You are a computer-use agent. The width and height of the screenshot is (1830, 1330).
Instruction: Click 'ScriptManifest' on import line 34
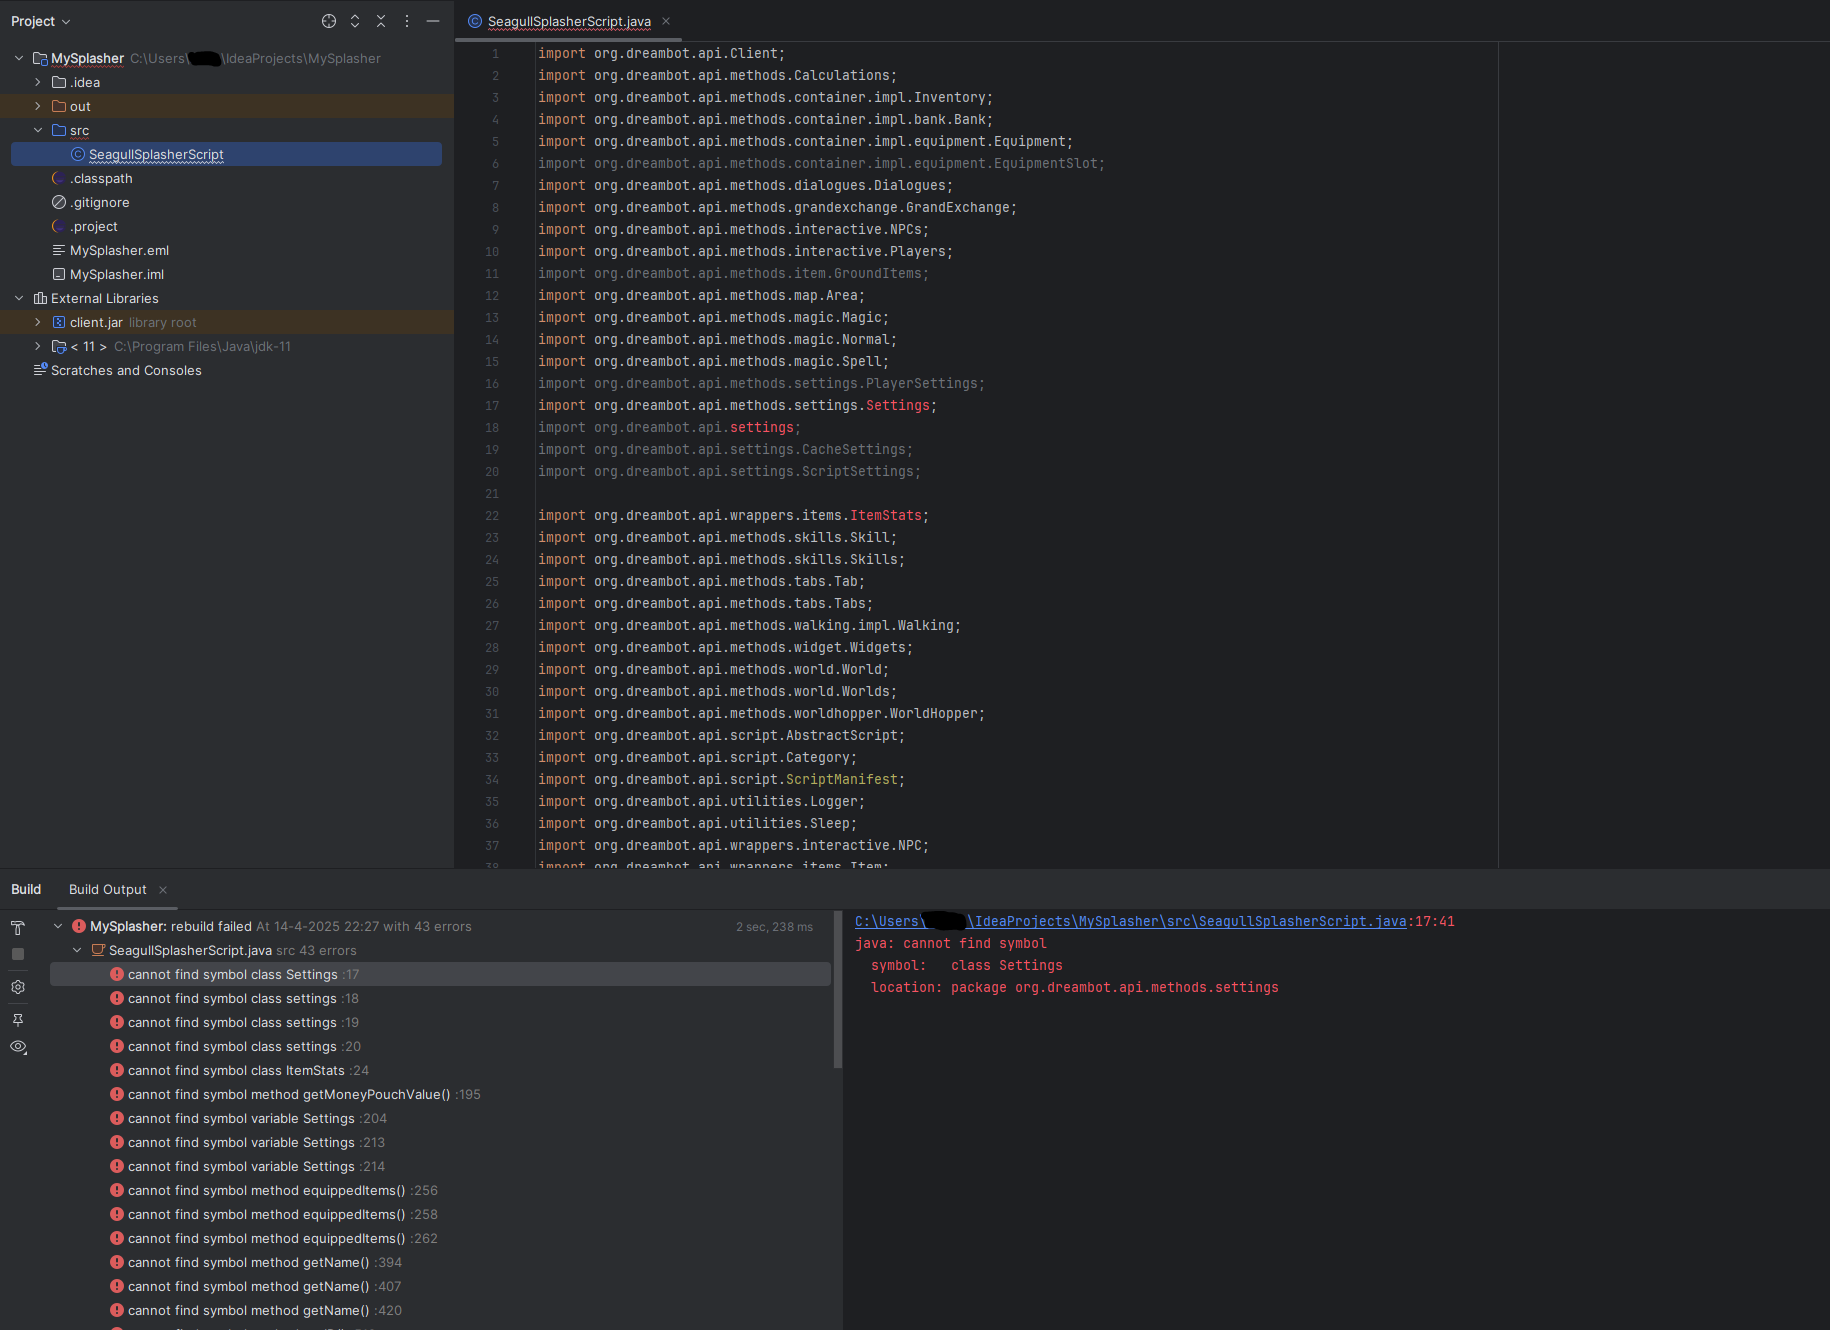pyautogui.click(x=842, y=779)
